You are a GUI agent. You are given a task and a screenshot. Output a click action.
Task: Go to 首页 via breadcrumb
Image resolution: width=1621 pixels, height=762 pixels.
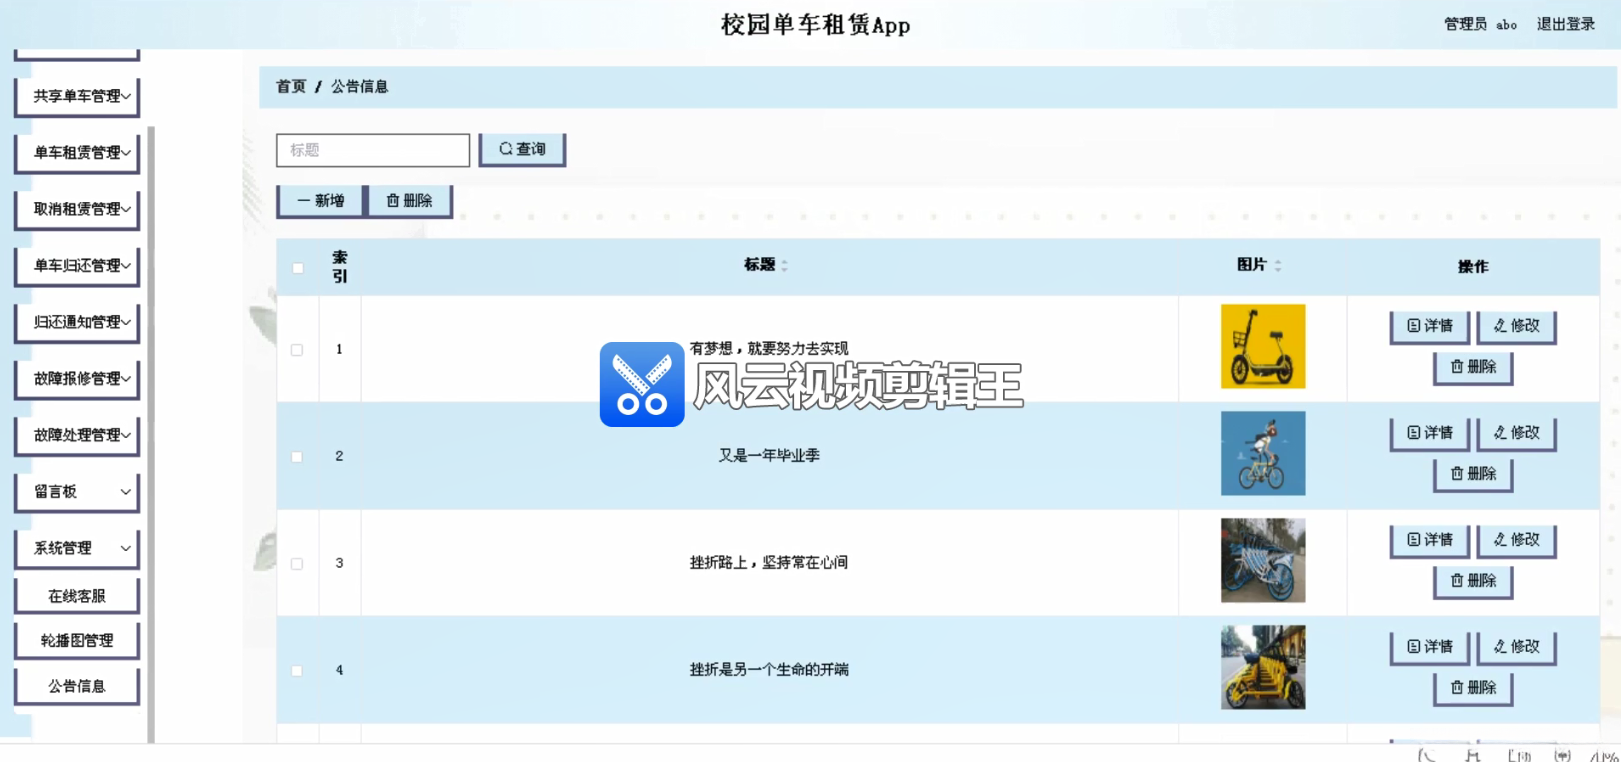[291, 87]
